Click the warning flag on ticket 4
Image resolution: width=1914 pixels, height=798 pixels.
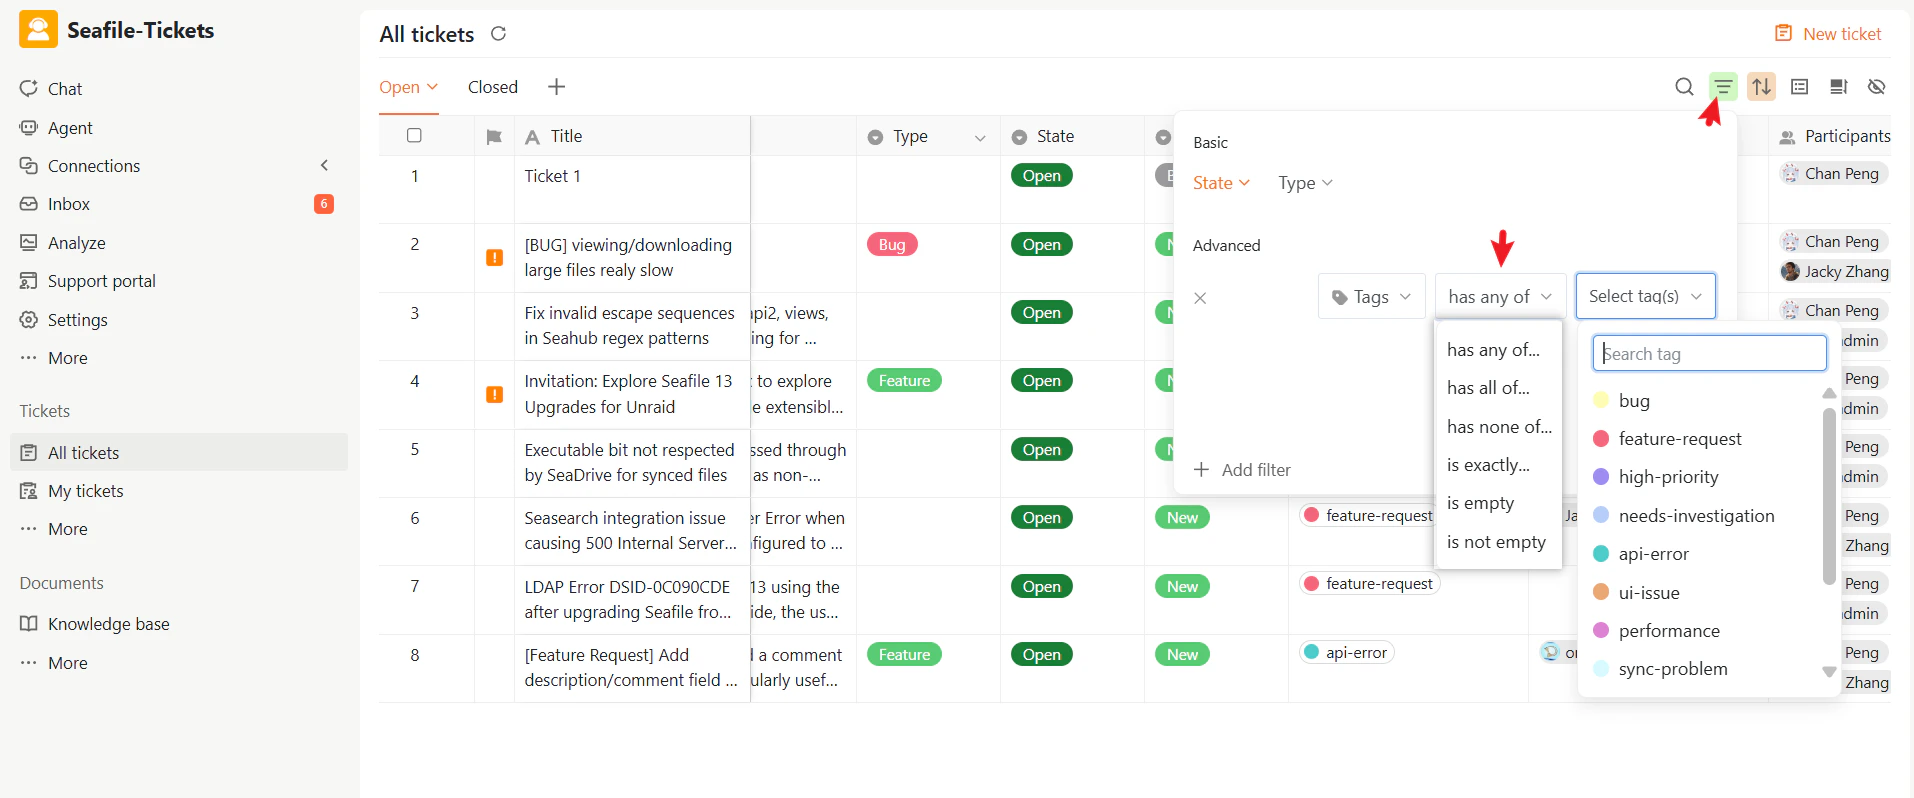point(494,394)
